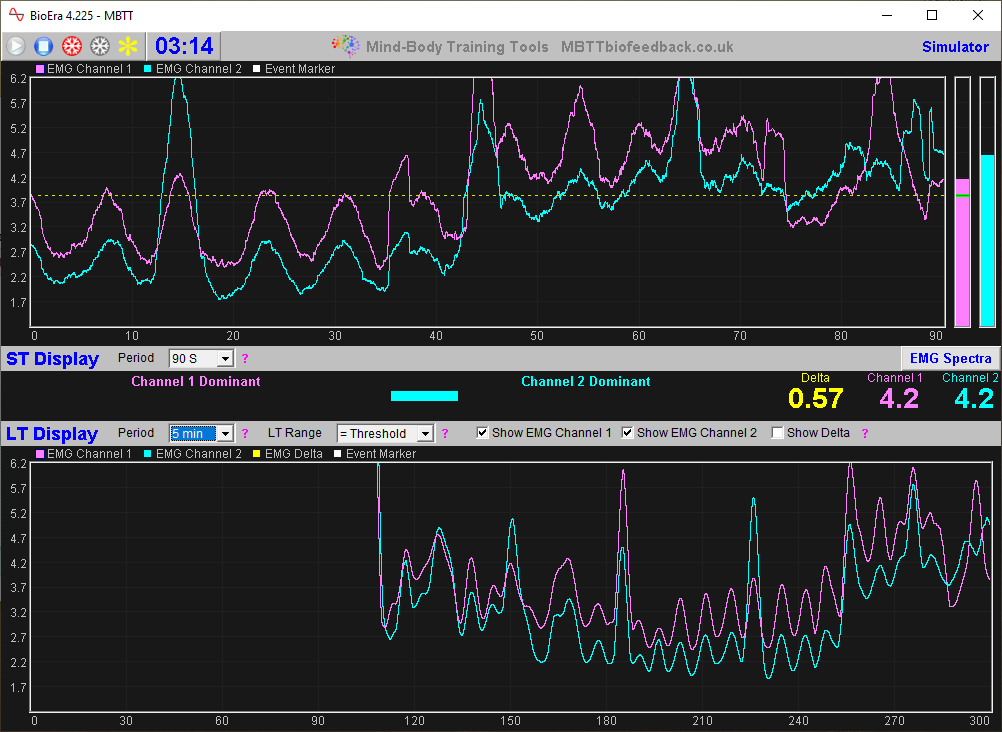This screenshot has width=1002, height=732.
Task: Disable Show EMG Channel 2
Action: [628, 432]
